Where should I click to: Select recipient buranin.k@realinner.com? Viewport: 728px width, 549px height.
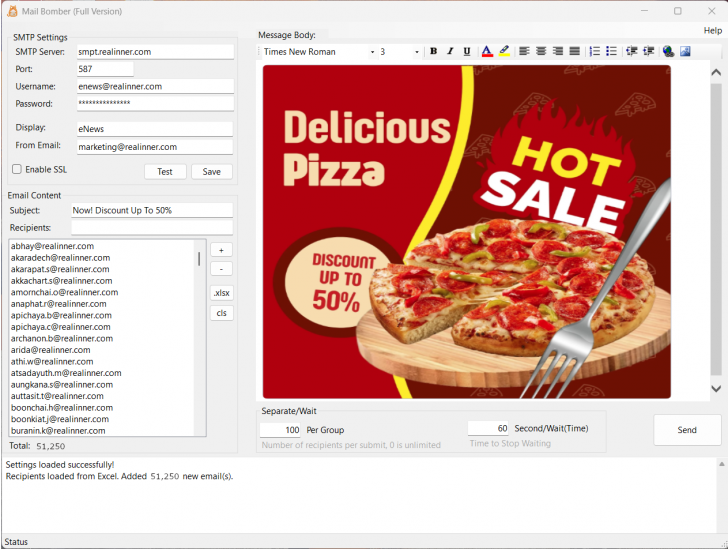click(x=58, y=431)
